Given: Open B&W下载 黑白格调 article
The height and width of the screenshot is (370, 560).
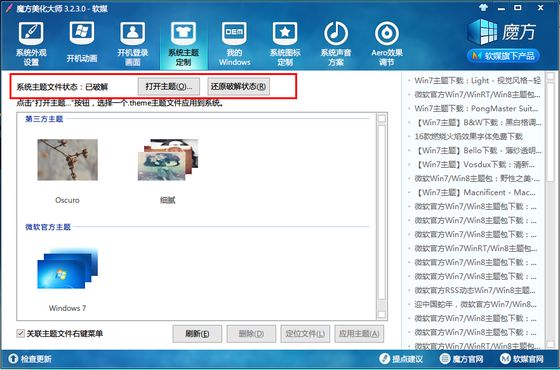Looking at the screenshot, I should pyautogui.click(x=478, y=122).
